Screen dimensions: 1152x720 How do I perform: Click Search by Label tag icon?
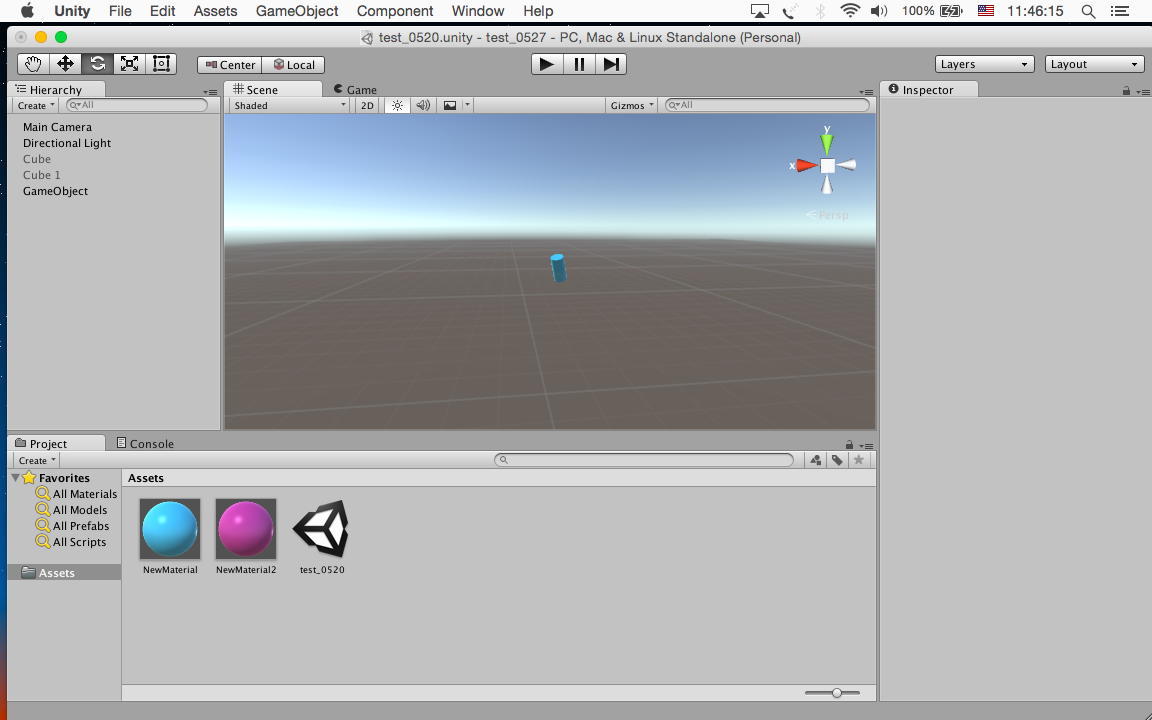pos(837,460)
